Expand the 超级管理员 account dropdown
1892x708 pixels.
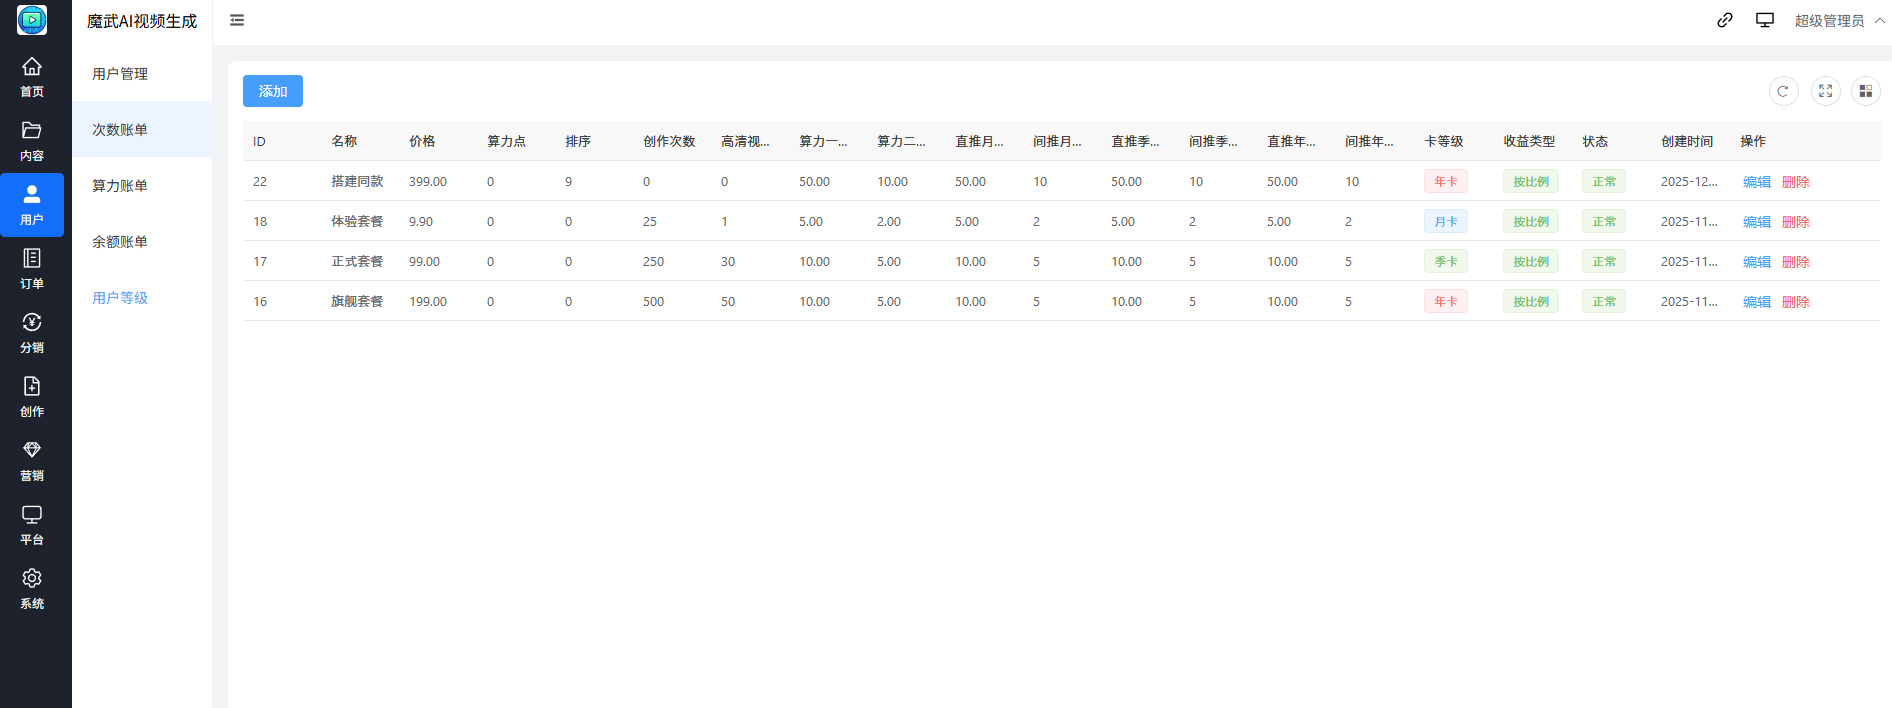[1838, 21]
